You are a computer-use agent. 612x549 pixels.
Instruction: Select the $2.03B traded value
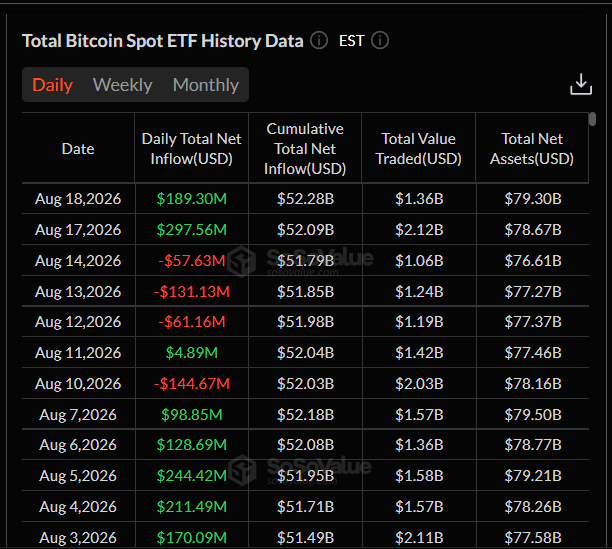[419, 384]
